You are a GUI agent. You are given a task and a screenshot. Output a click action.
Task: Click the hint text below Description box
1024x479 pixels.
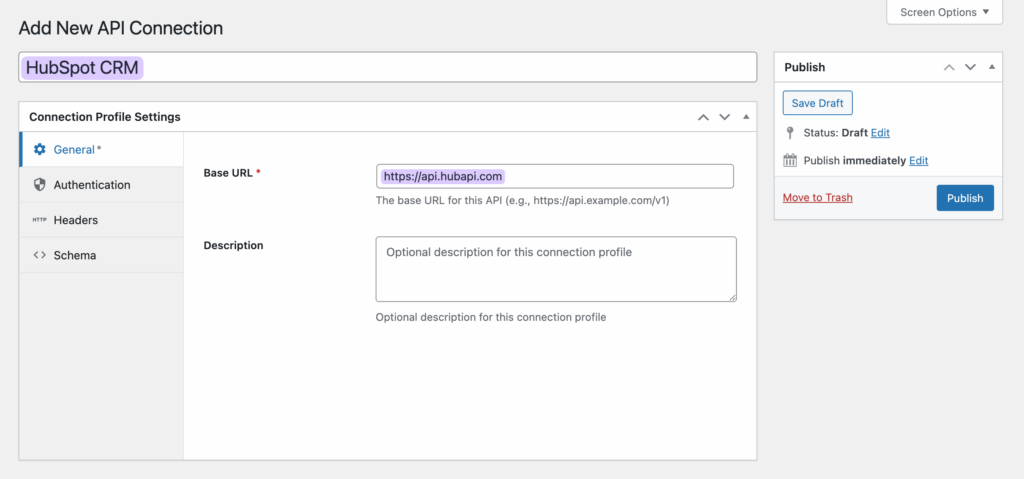pos(491,318)
